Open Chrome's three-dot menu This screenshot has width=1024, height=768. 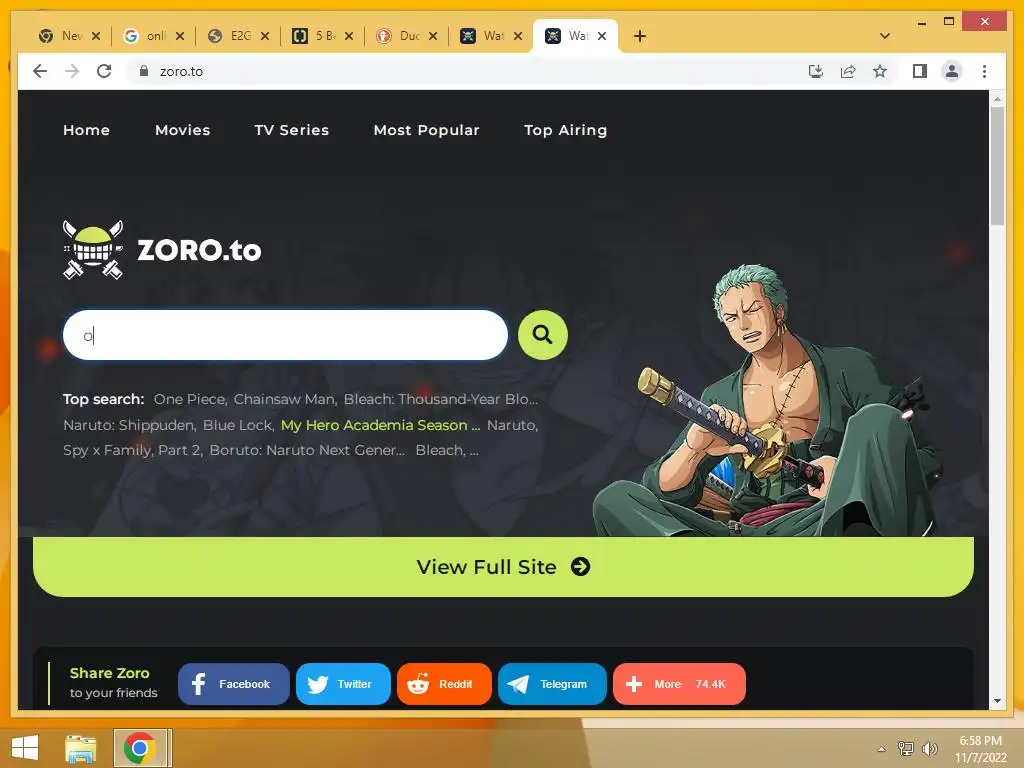(984, 71)
